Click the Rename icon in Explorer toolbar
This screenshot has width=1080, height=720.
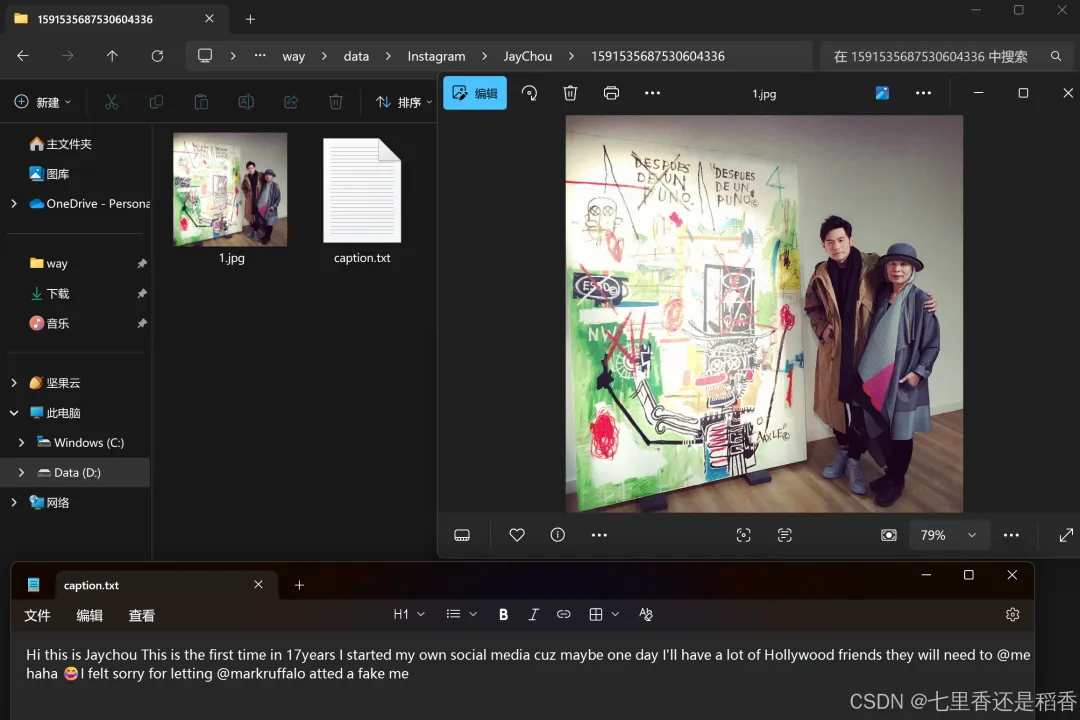(x=246, y=102)
